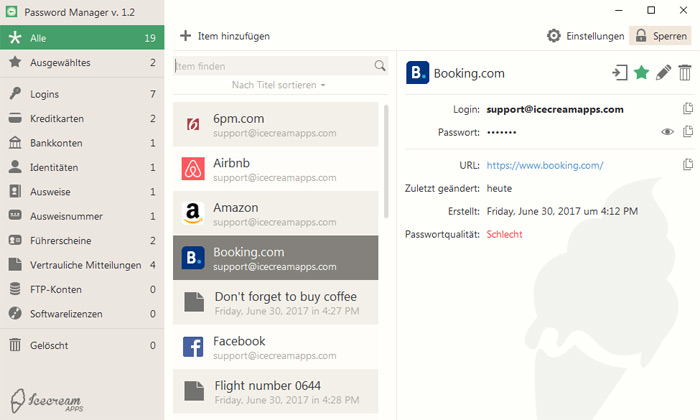Click the Ausweisnummer sidebar icon
700x420 pixels.
[15, 216]
